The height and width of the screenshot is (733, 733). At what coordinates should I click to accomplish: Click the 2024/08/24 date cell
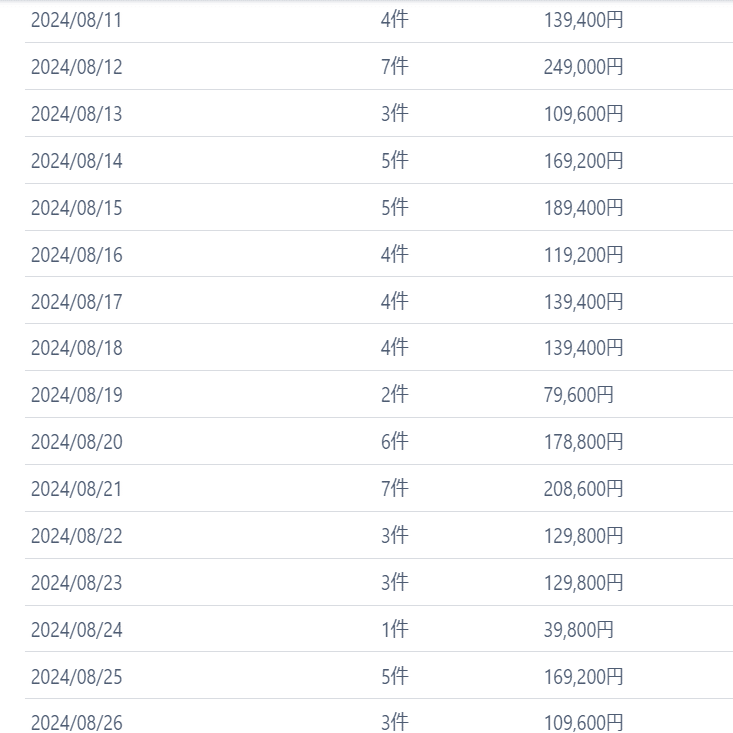click(76, 630)
